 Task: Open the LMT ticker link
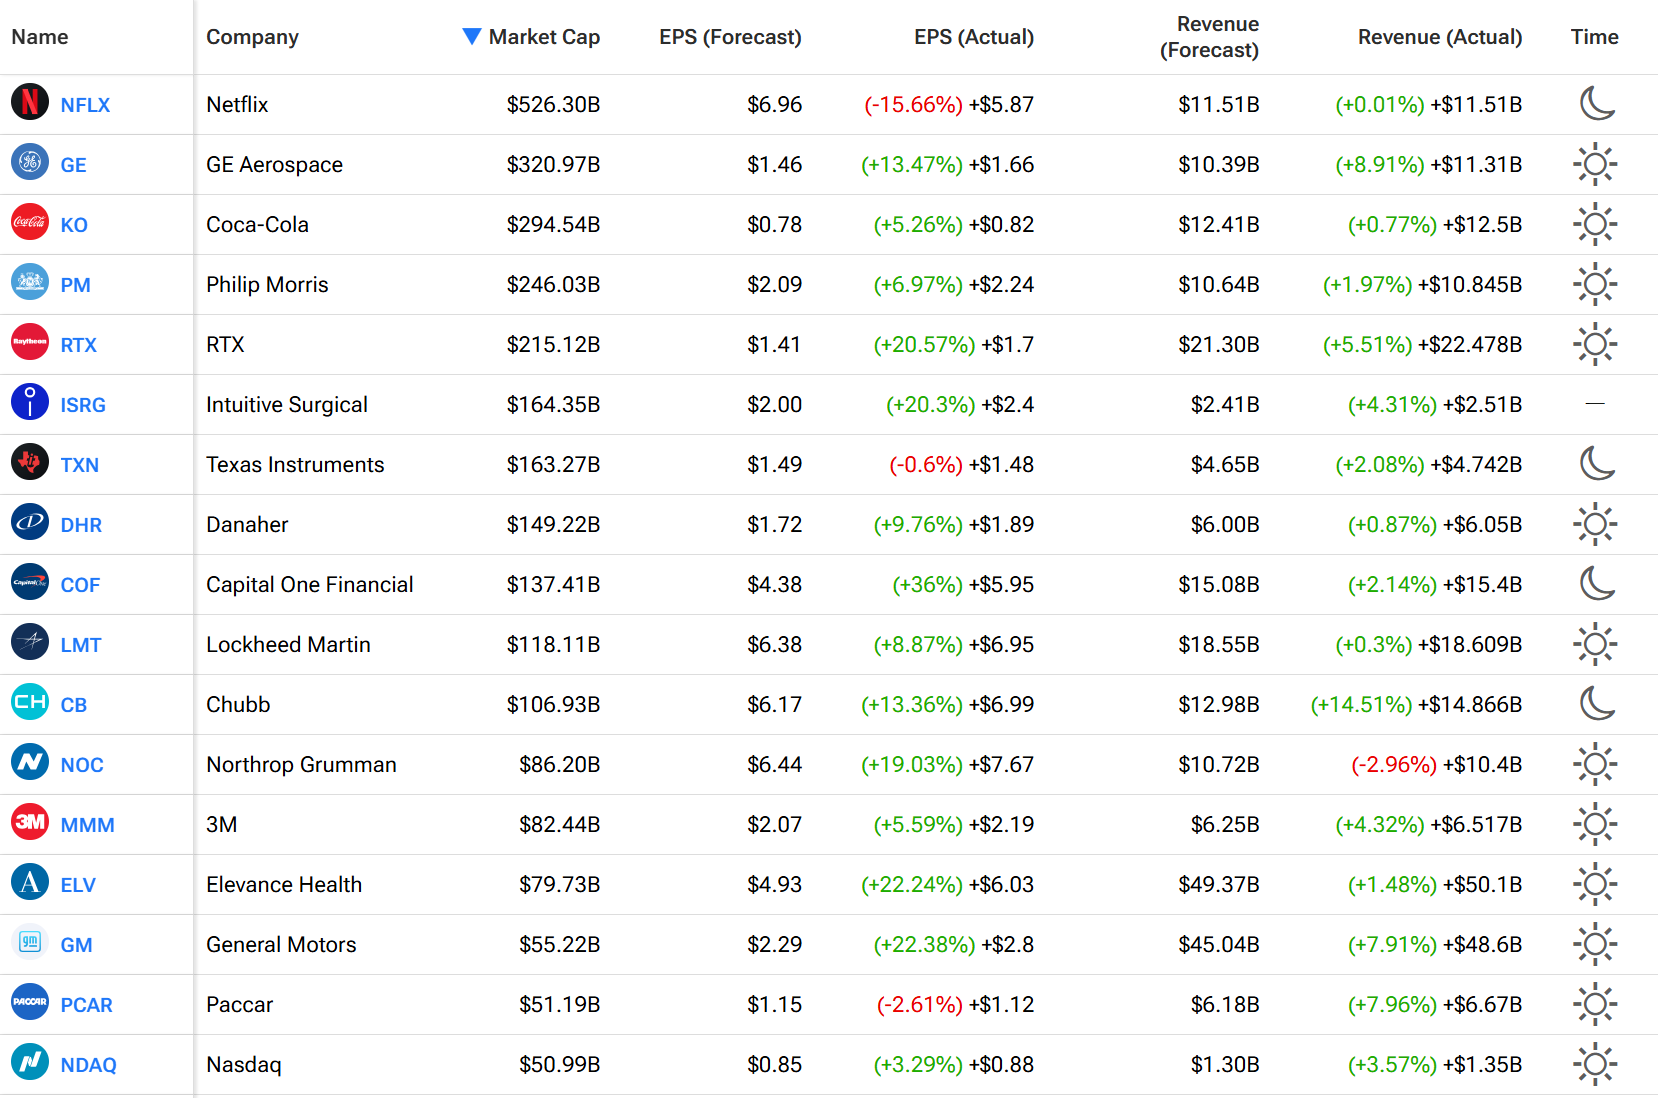pyautogui.click(x=80, y=645)
